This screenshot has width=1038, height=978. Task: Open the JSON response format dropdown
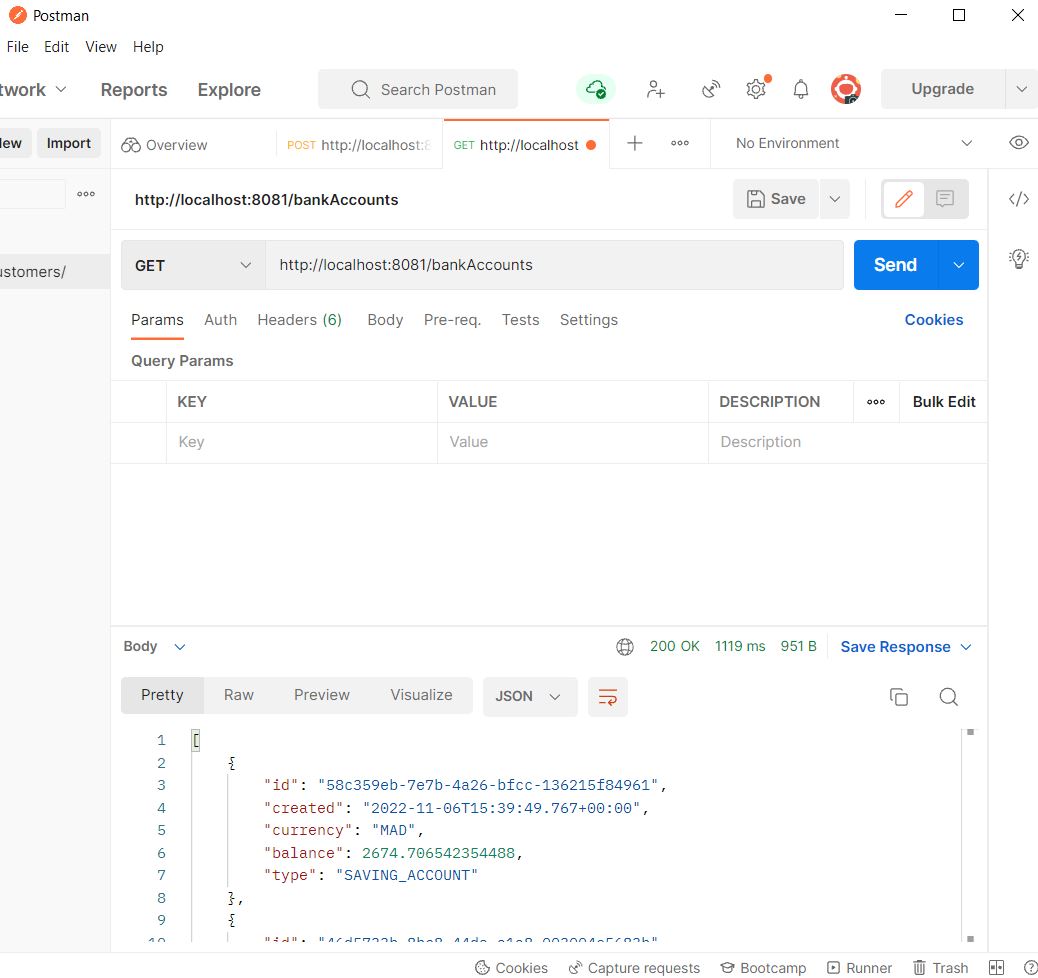tap(530, 696)
